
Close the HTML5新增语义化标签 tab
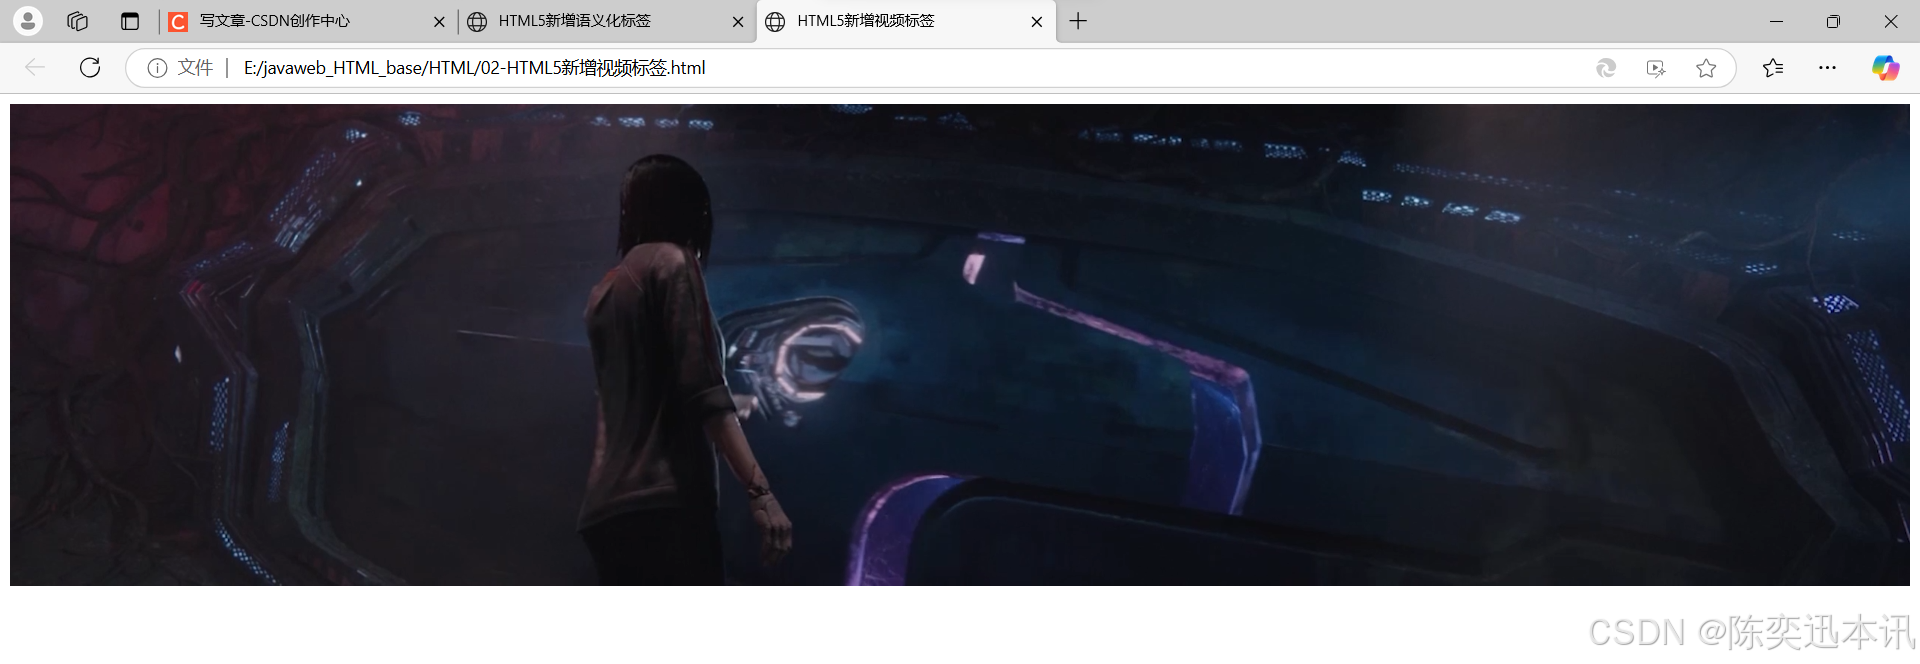click(x=738, y=22)
